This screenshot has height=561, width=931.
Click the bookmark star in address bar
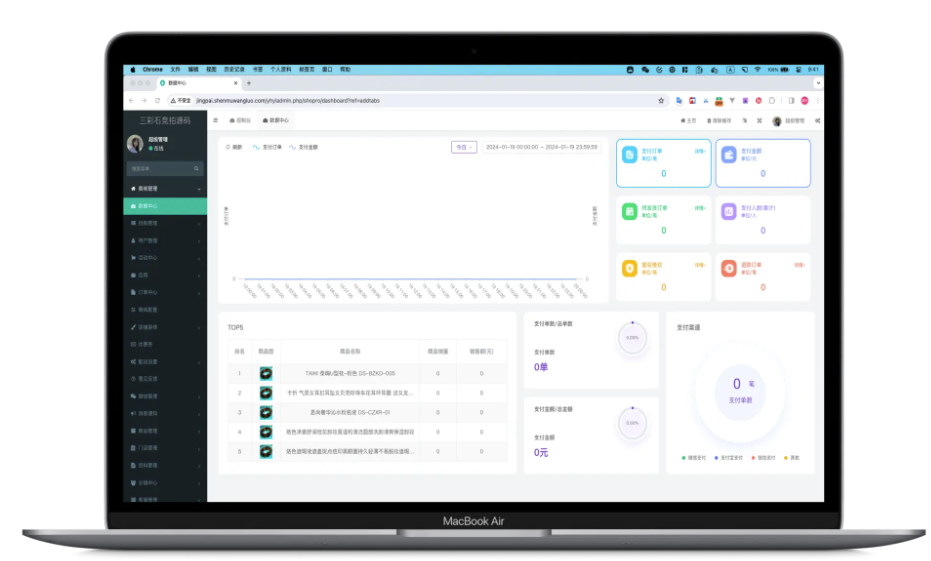pyautogui.click(x=661, y=100)
